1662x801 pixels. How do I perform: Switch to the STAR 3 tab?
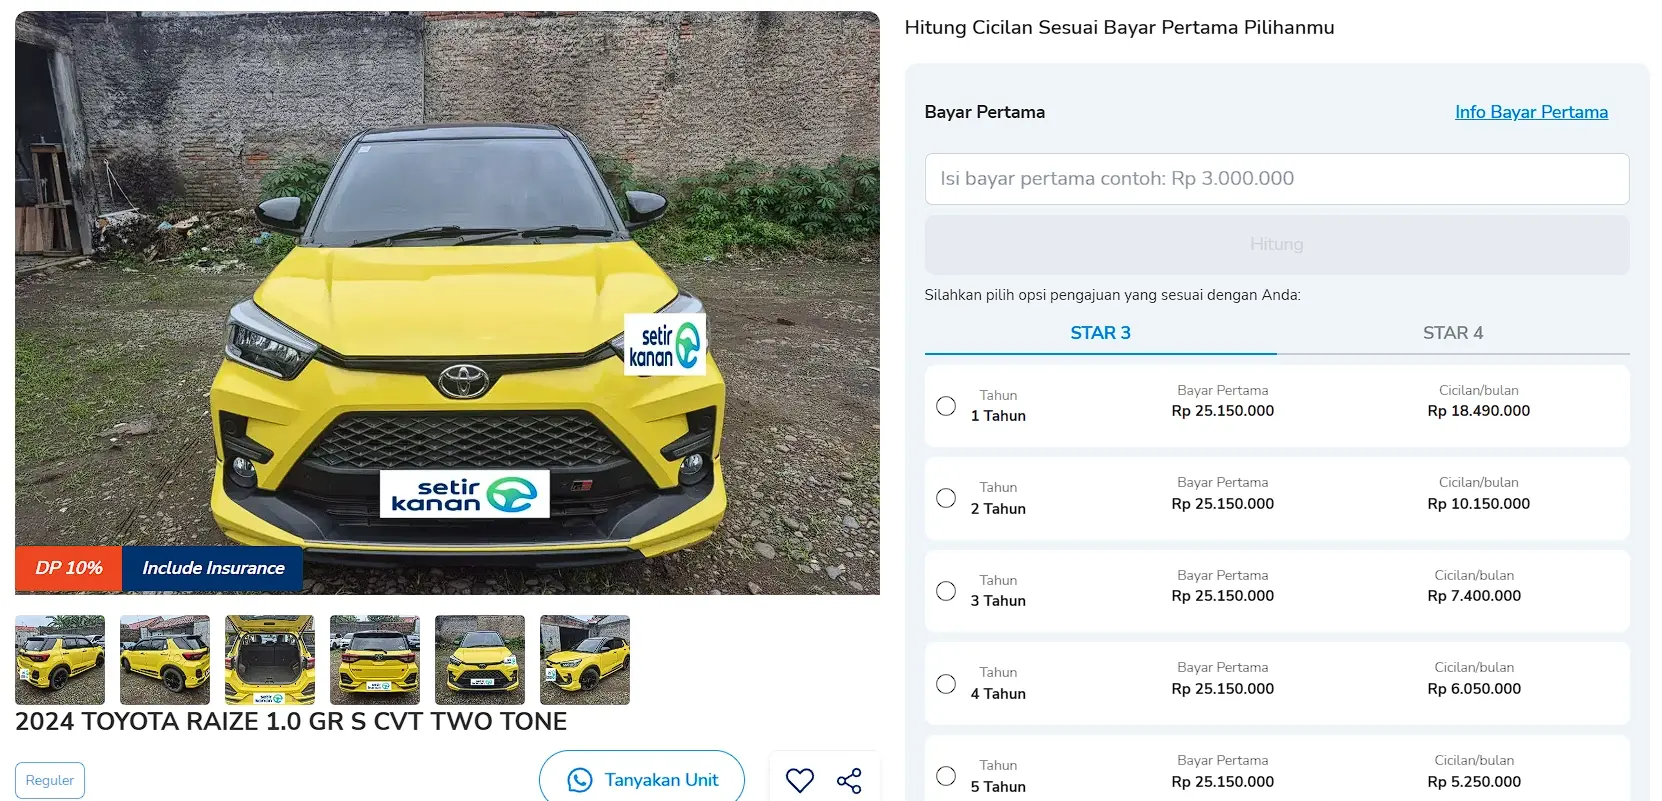[x=1100, y=333]
